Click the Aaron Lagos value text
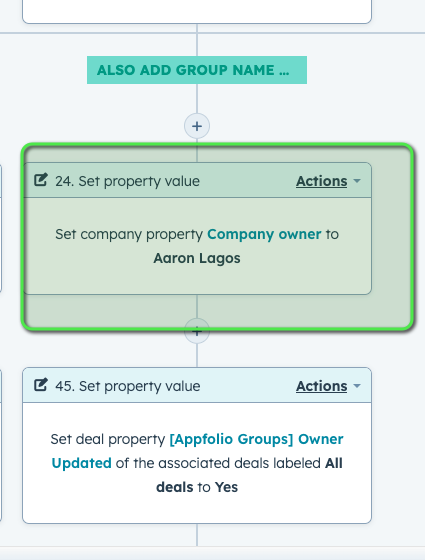Viewport: 425px width, 560px height. point(197,258)
